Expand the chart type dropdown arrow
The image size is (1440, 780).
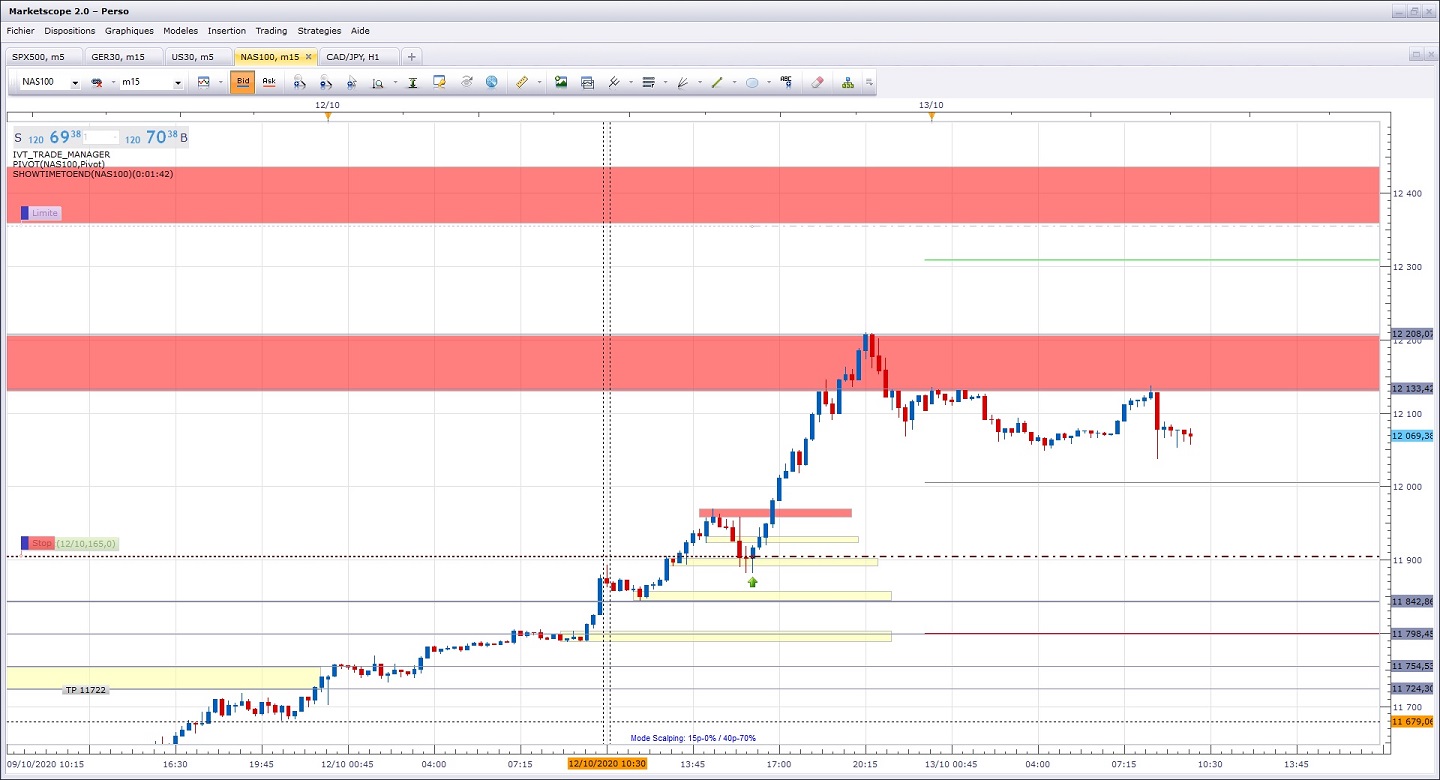click(221, 83)
